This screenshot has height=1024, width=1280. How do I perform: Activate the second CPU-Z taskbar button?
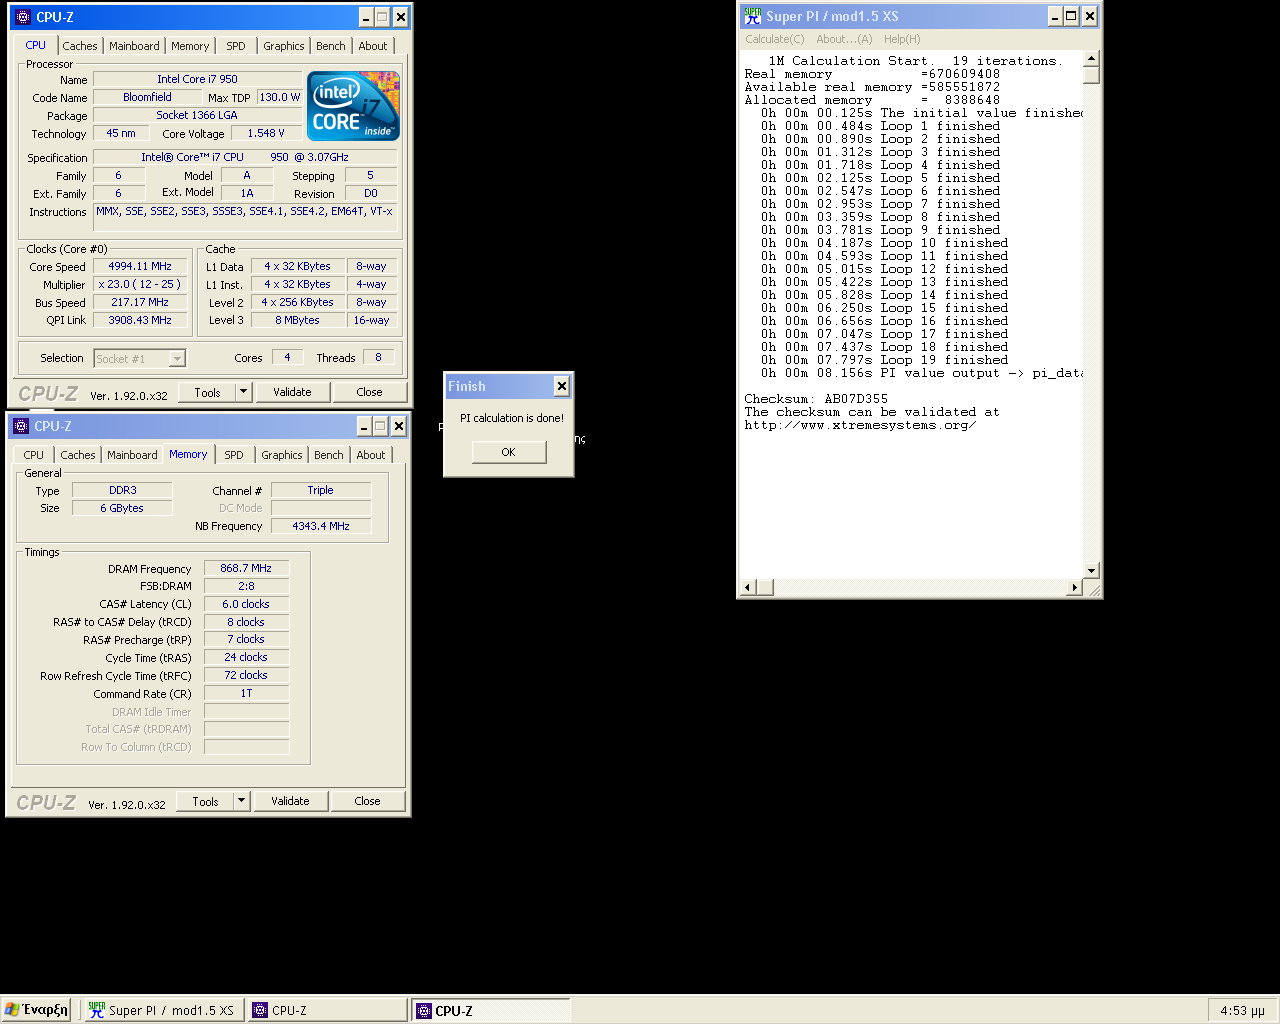click(491, 1010)
